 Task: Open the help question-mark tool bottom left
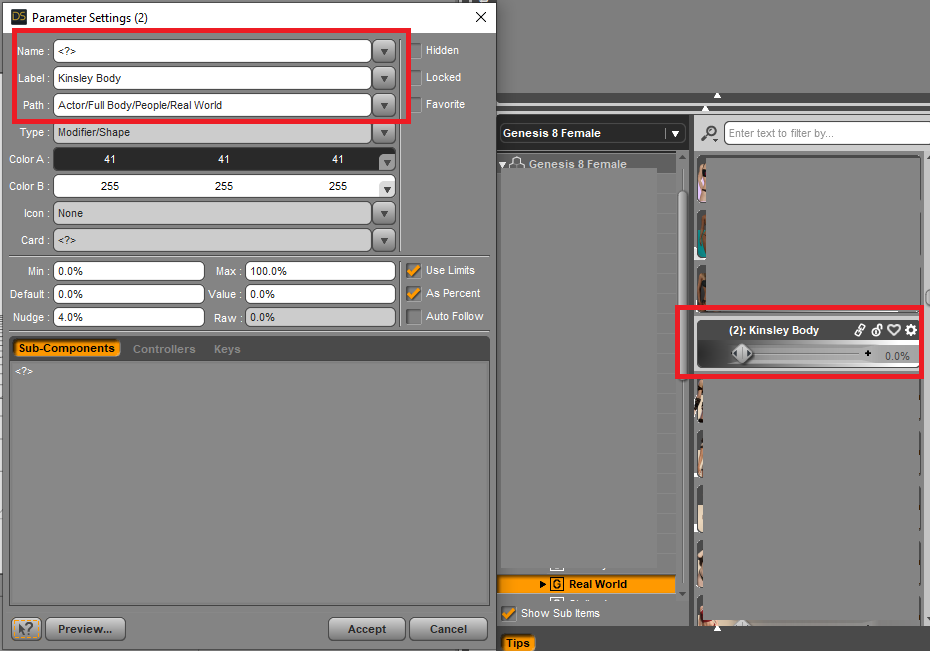click(25, 629)
